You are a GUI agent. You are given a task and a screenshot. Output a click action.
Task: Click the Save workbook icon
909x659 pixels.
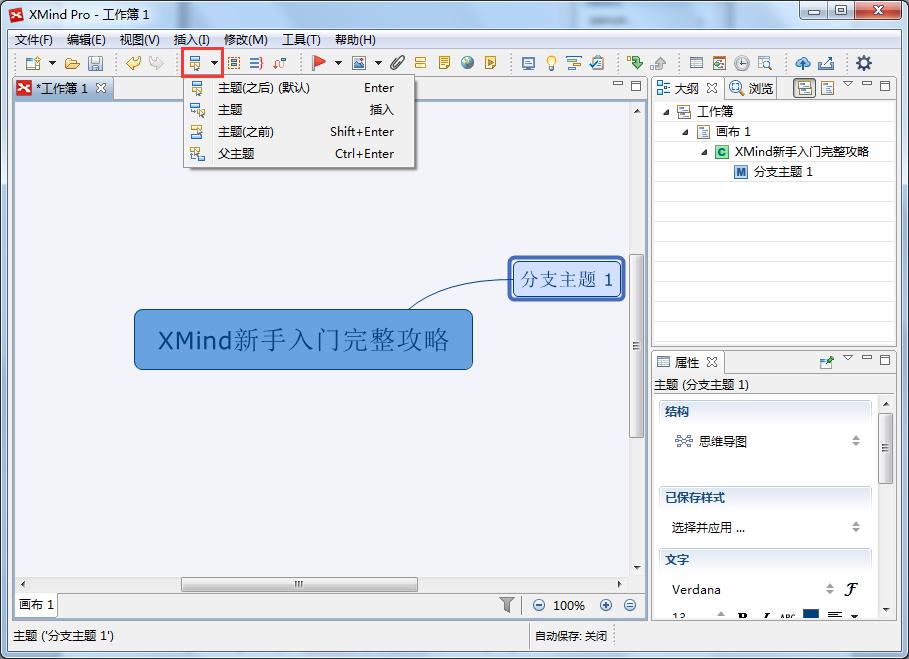pos(95,62)
